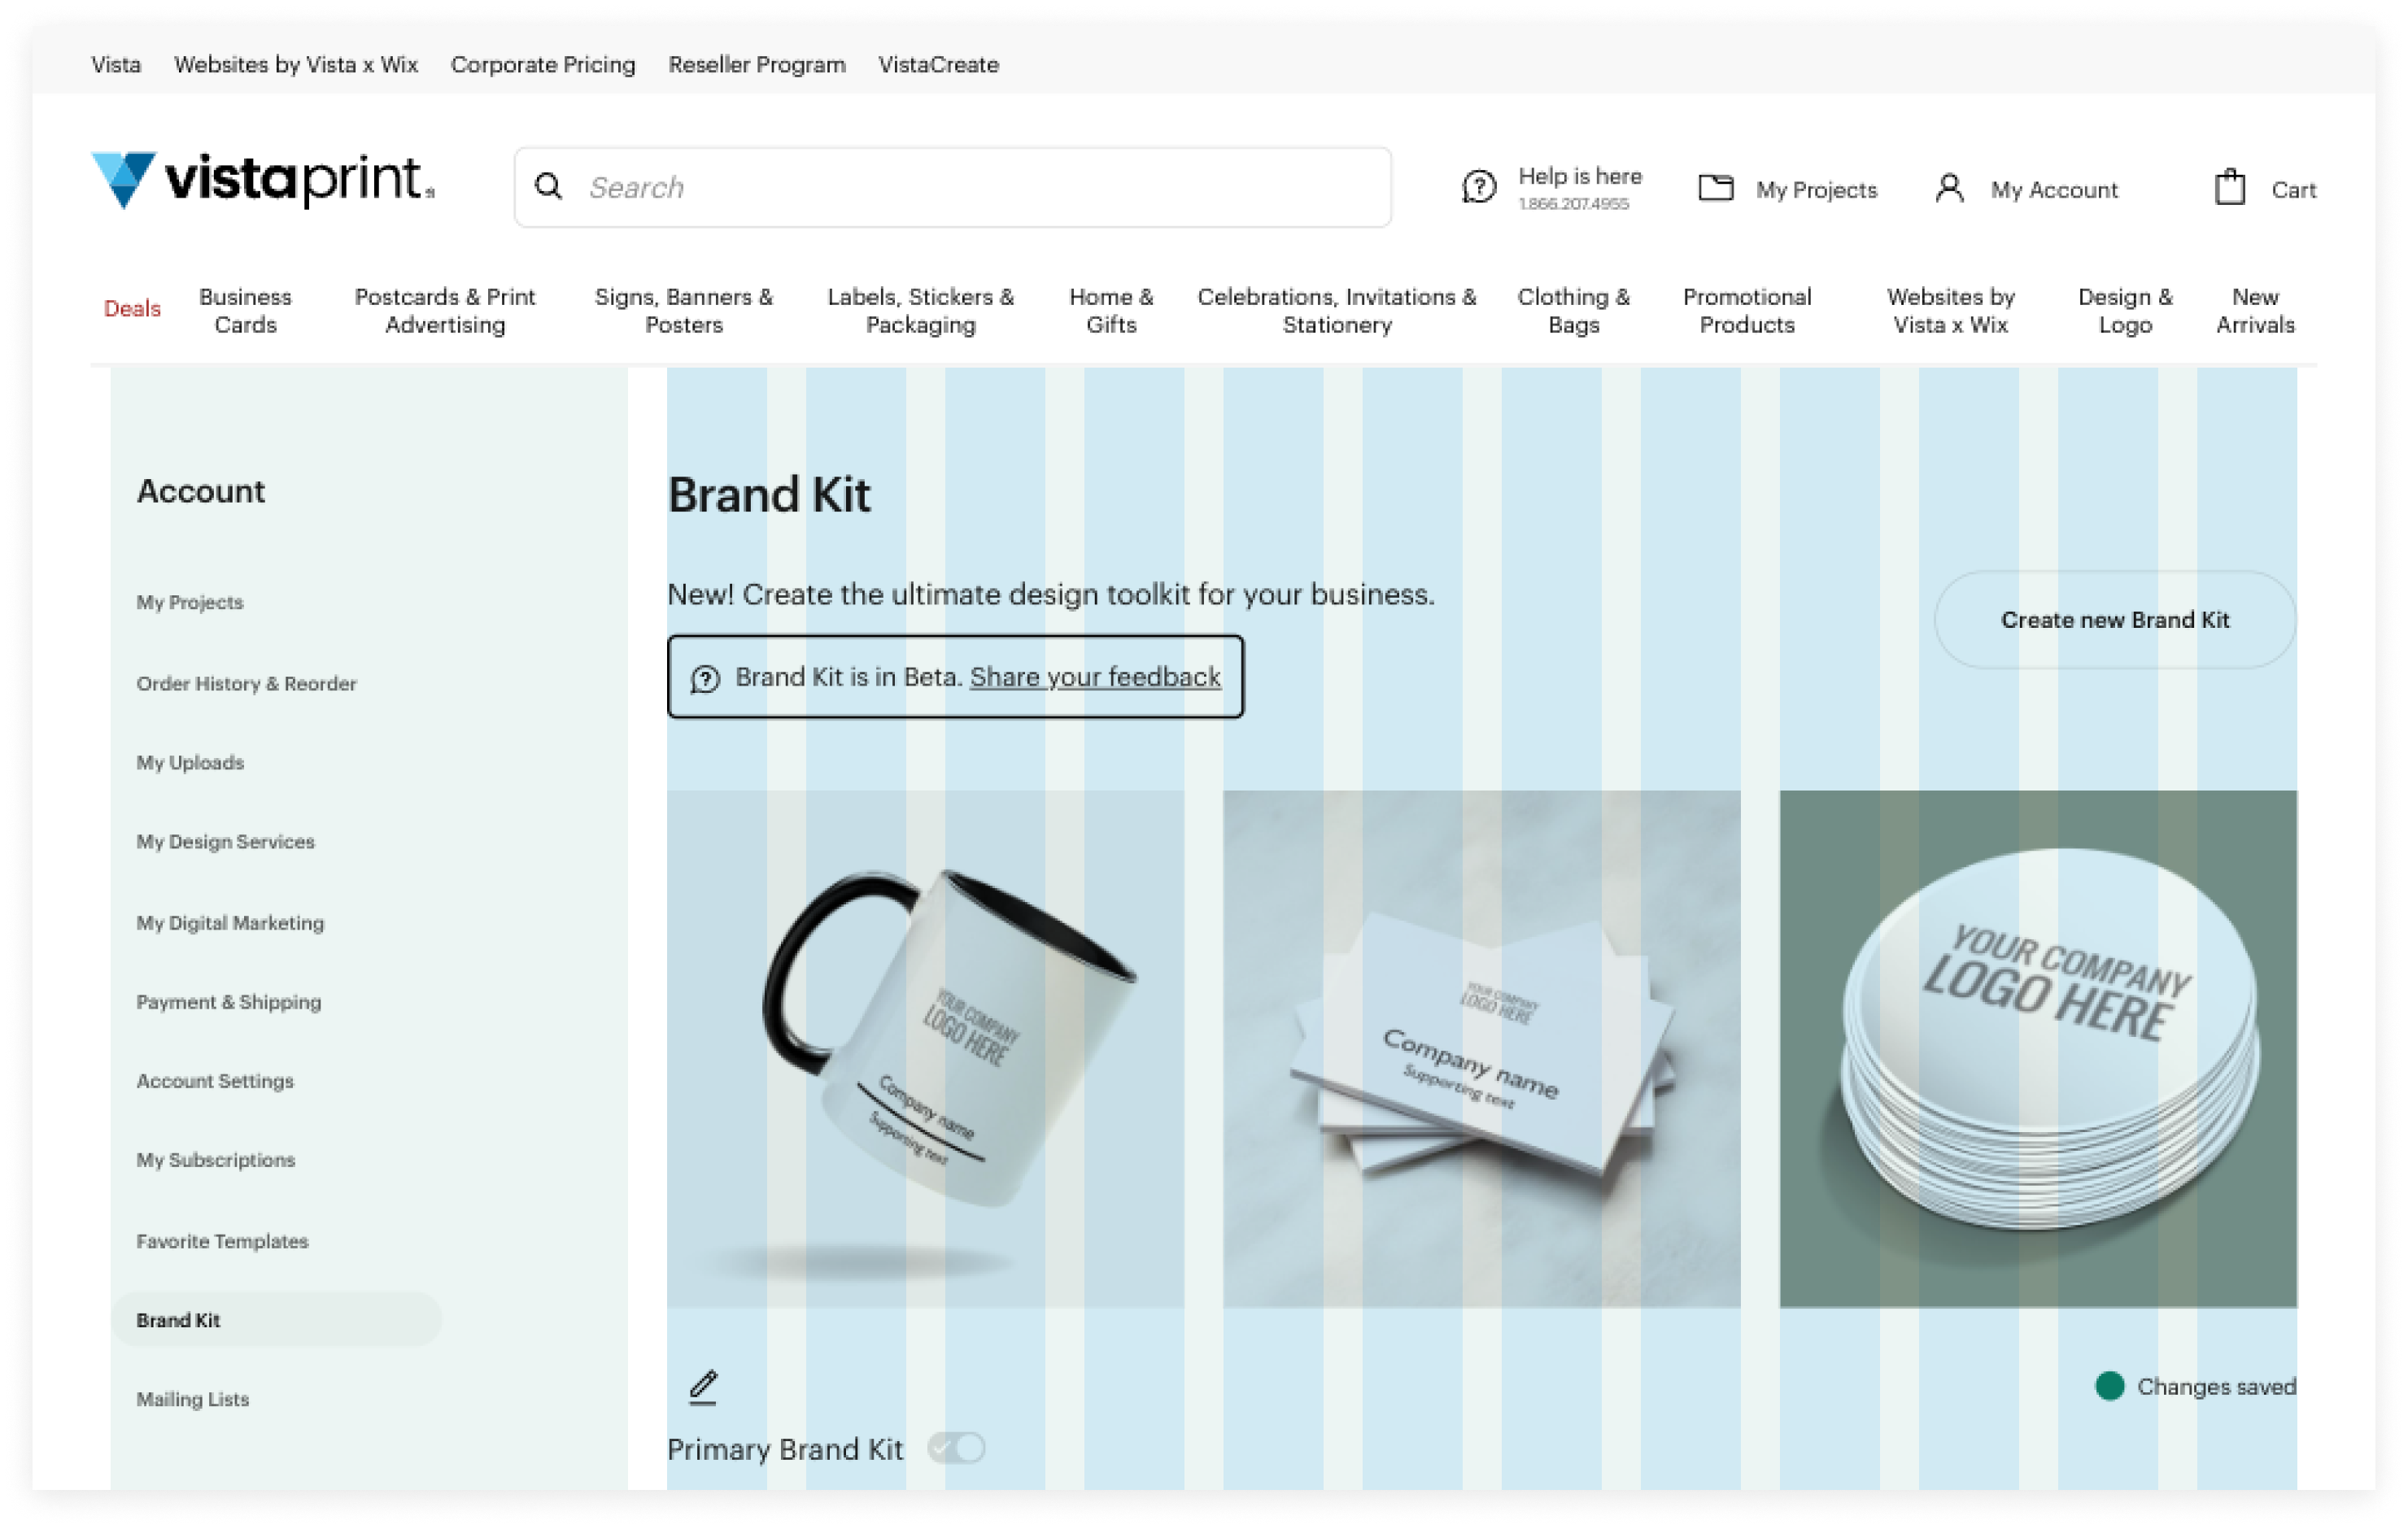
Task: Select My Digital Marketing in sidebar
Action: pyautogui.click(x=230, y=923)
